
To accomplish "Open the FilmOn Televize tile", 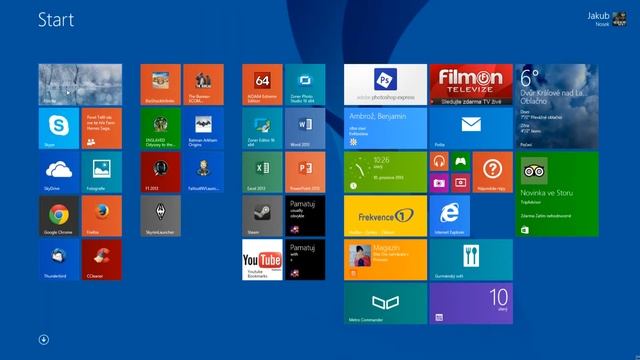I will click(x=471, y=84).
